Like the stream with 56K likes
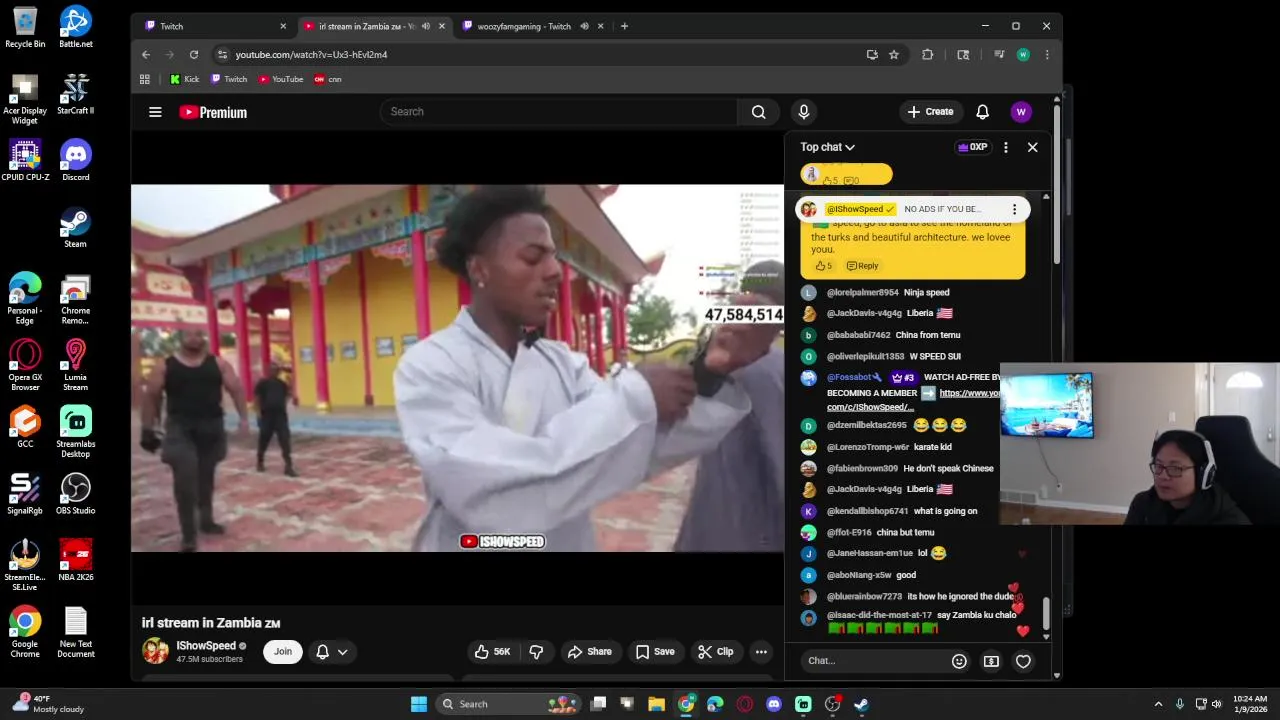 [493, 652]
